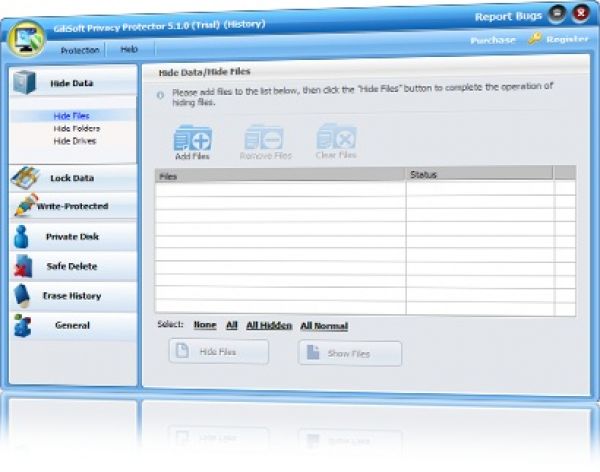
Task: Click the first empty row of file list
Action: tap(365, 189)
